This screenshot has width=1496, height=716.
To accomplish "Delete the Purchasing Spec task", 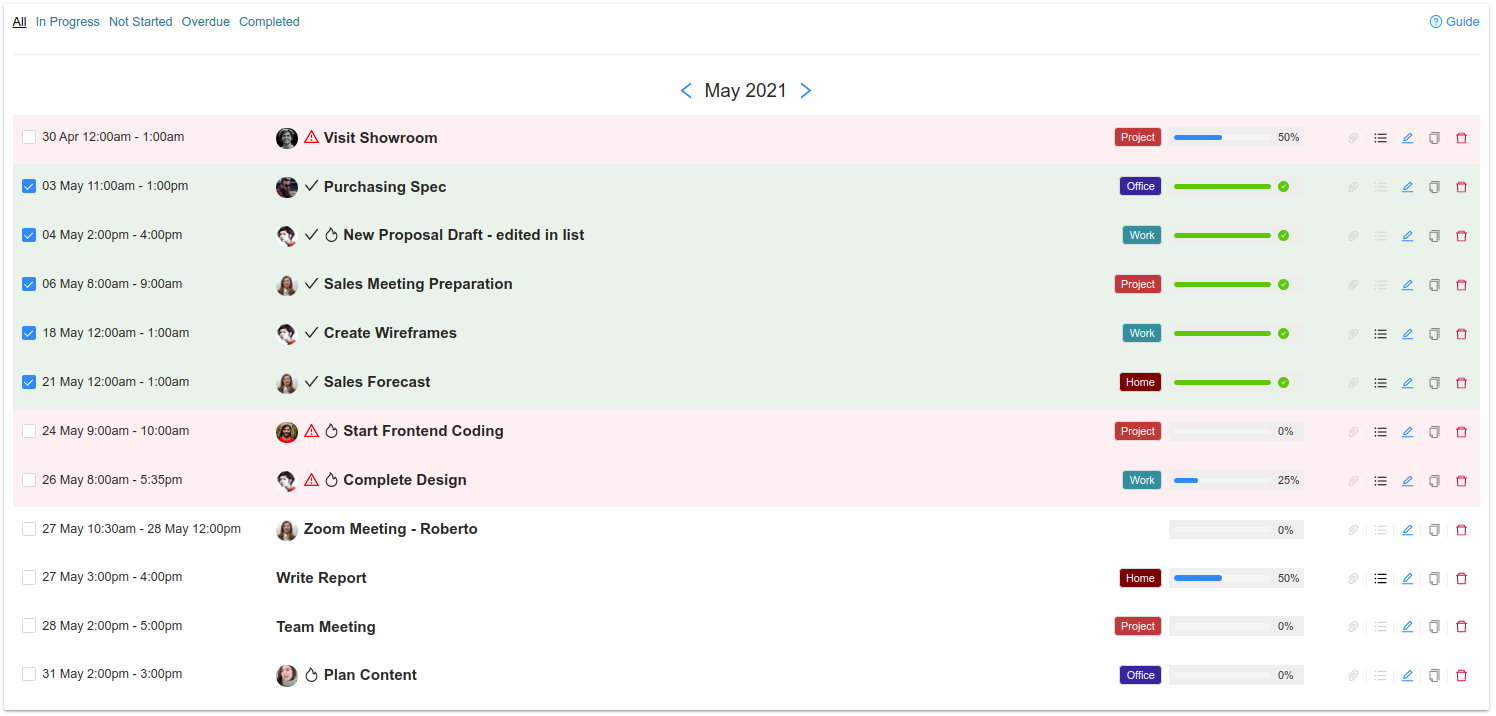I will 1461,187.
